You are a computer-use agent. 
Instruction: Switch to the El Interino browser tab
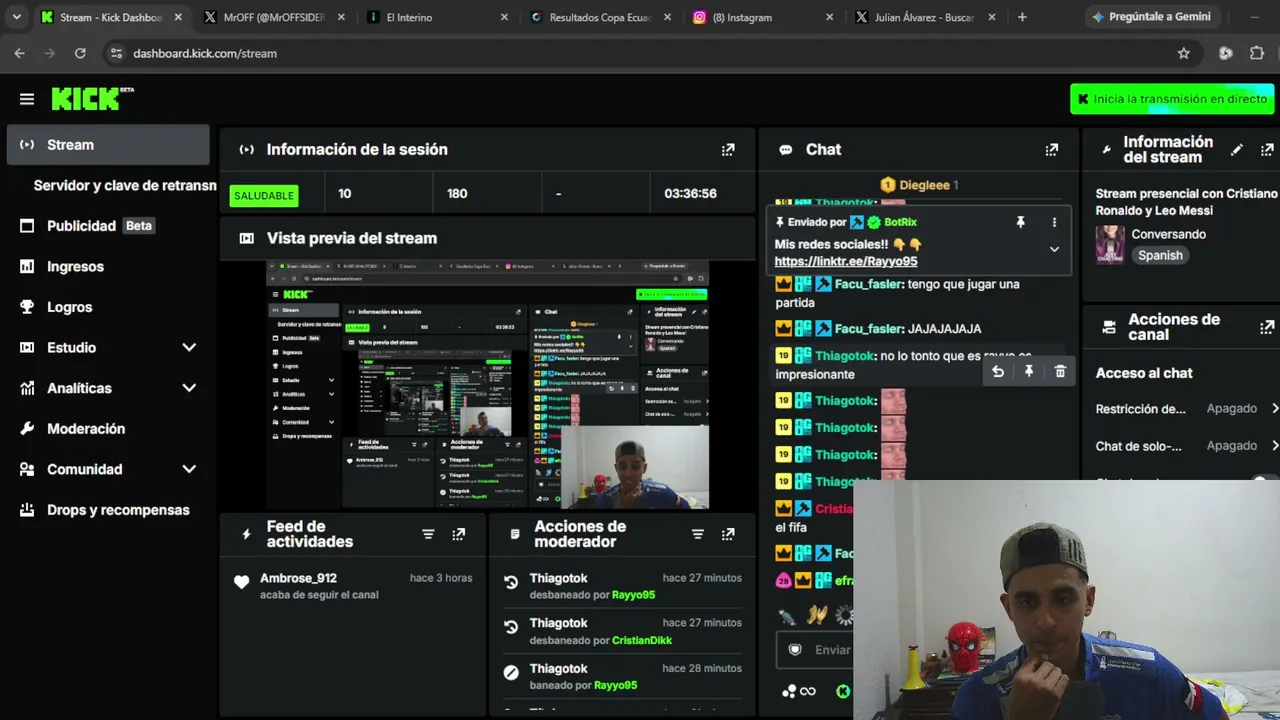pos(436,17)
